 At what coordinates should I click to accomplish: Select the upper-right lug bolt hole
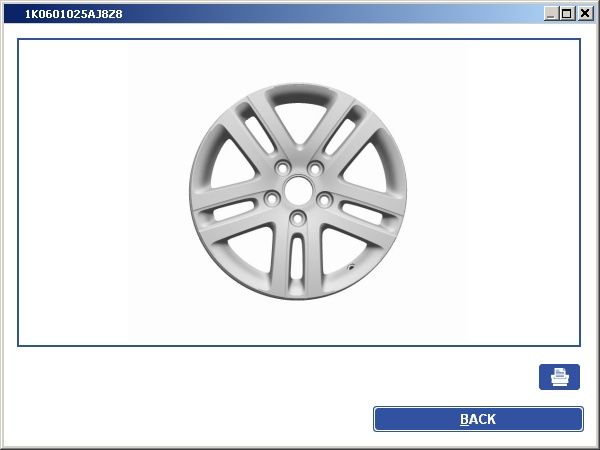[x=314, y=167]
